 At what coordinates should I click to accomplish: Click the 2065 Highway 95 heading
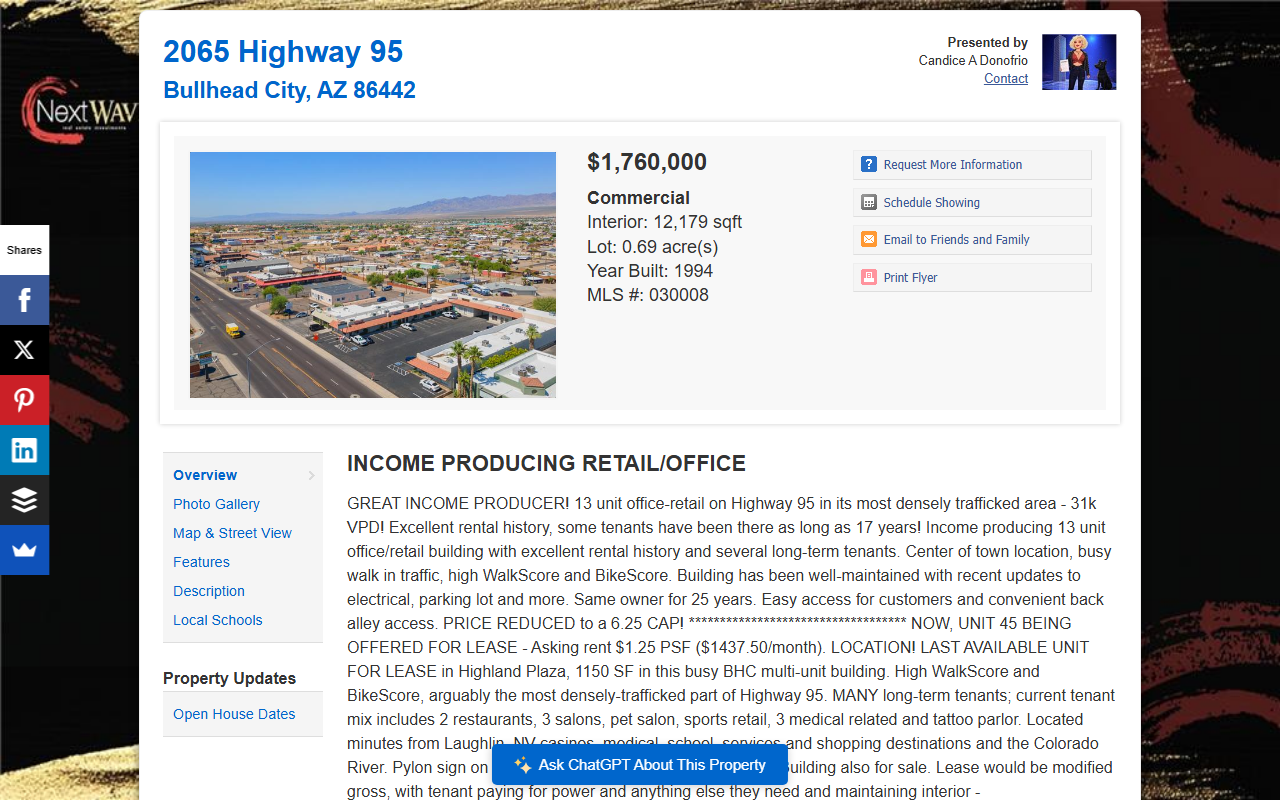point(283,51)
